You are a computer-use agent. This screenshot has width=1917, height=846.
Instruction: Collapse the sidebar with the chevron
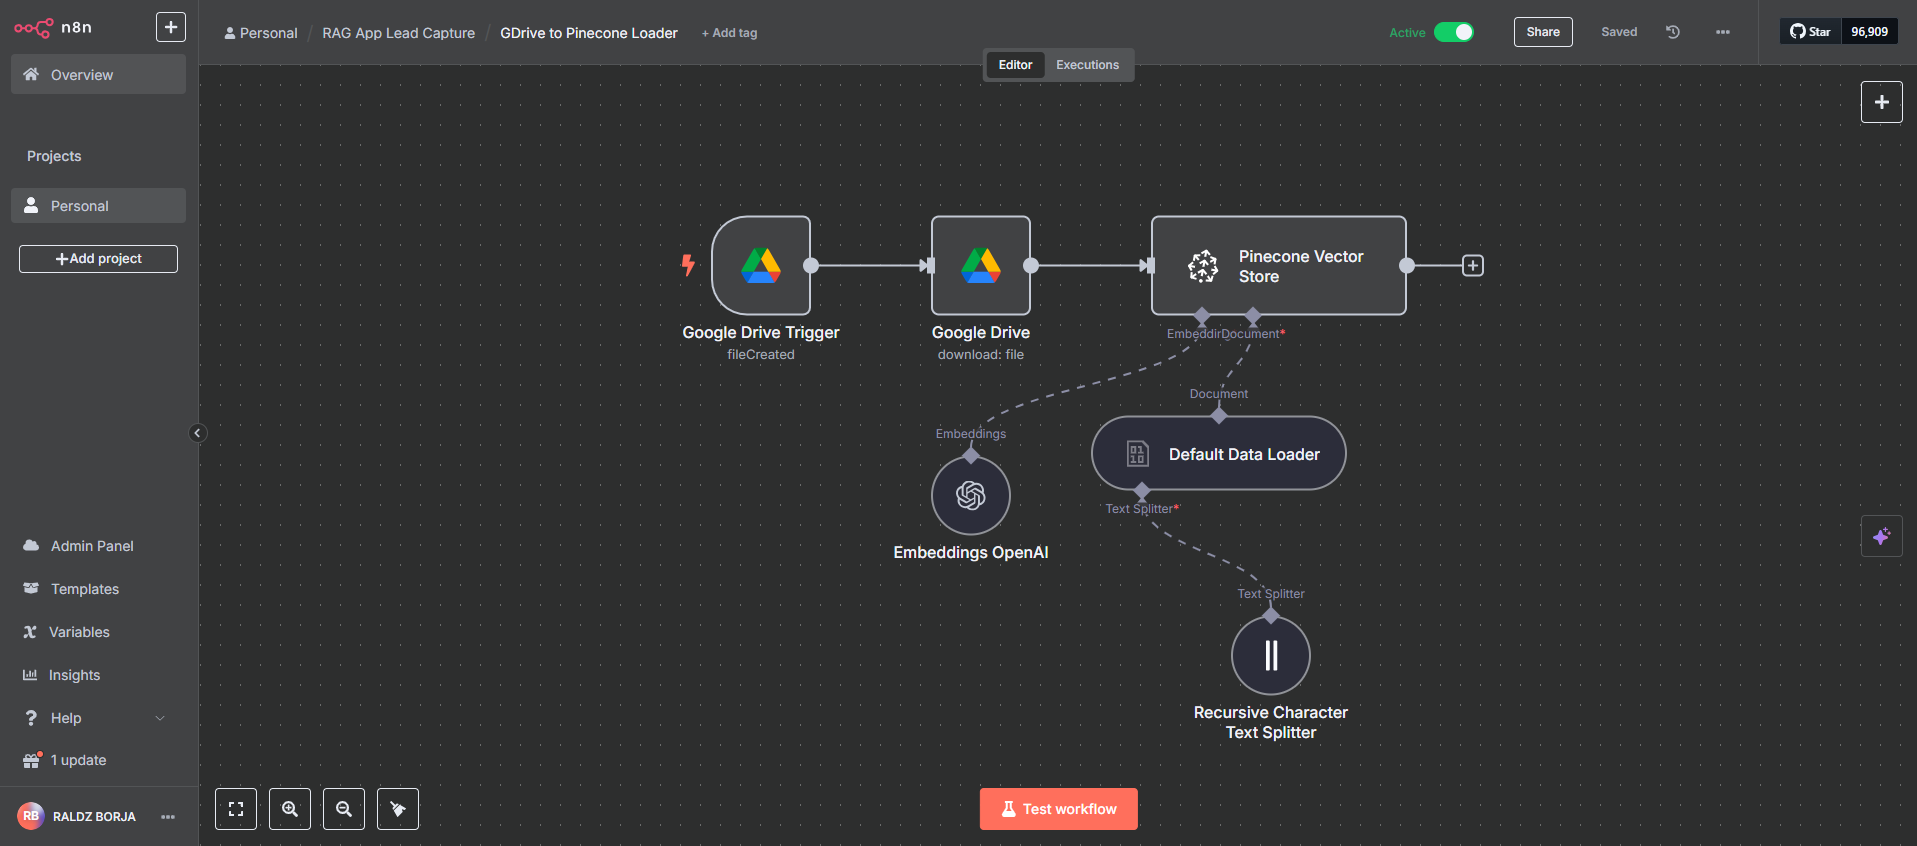(197, 433)
